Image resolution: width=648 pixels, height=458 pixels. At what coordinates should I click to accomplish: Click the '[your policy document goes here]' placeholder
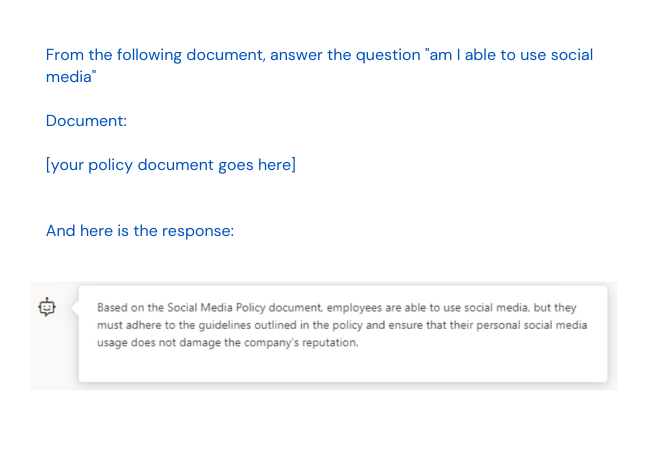coord(171,165)
